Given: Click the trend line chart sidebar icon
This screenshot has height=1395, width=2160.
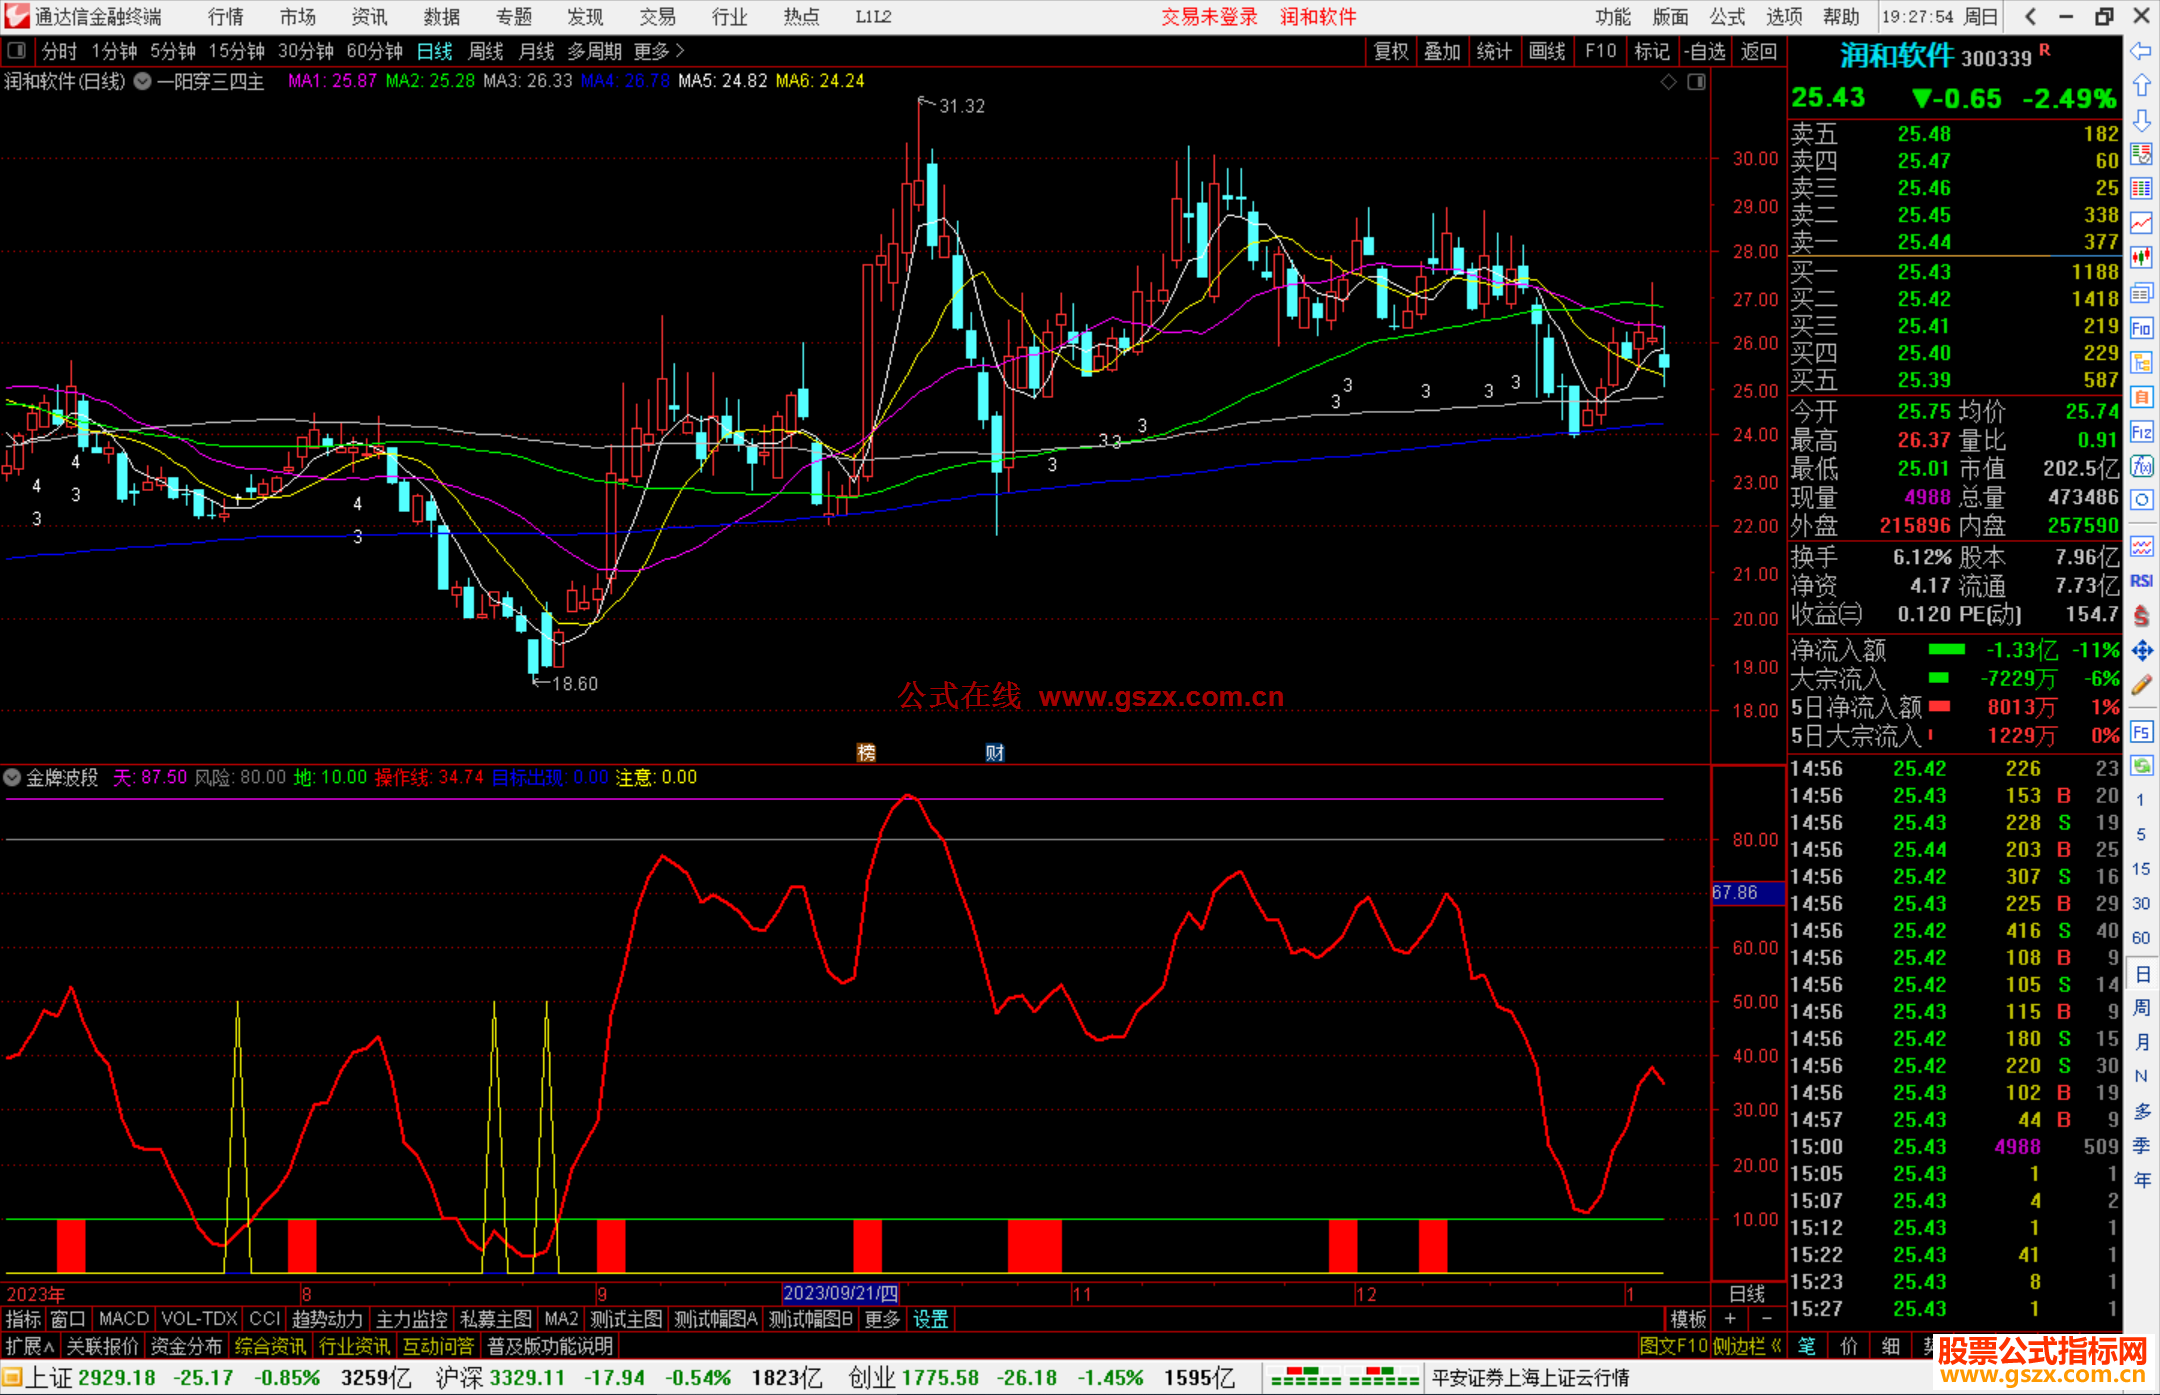Looking at the screenshot, I should pyautogui.click(x=2141, y=223).
